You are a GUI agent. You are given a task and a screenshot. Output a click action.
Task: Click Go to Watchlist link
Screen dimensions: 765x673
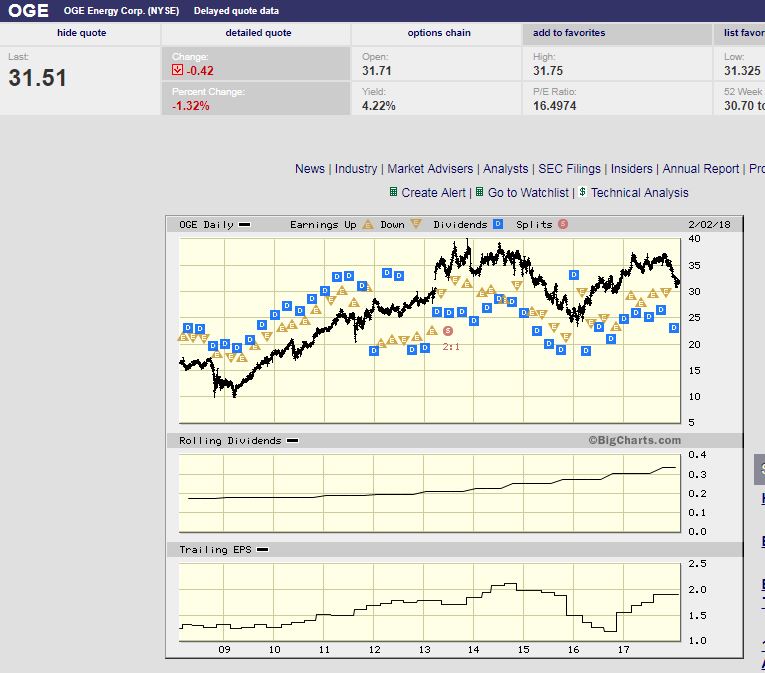tap(528, 193)
